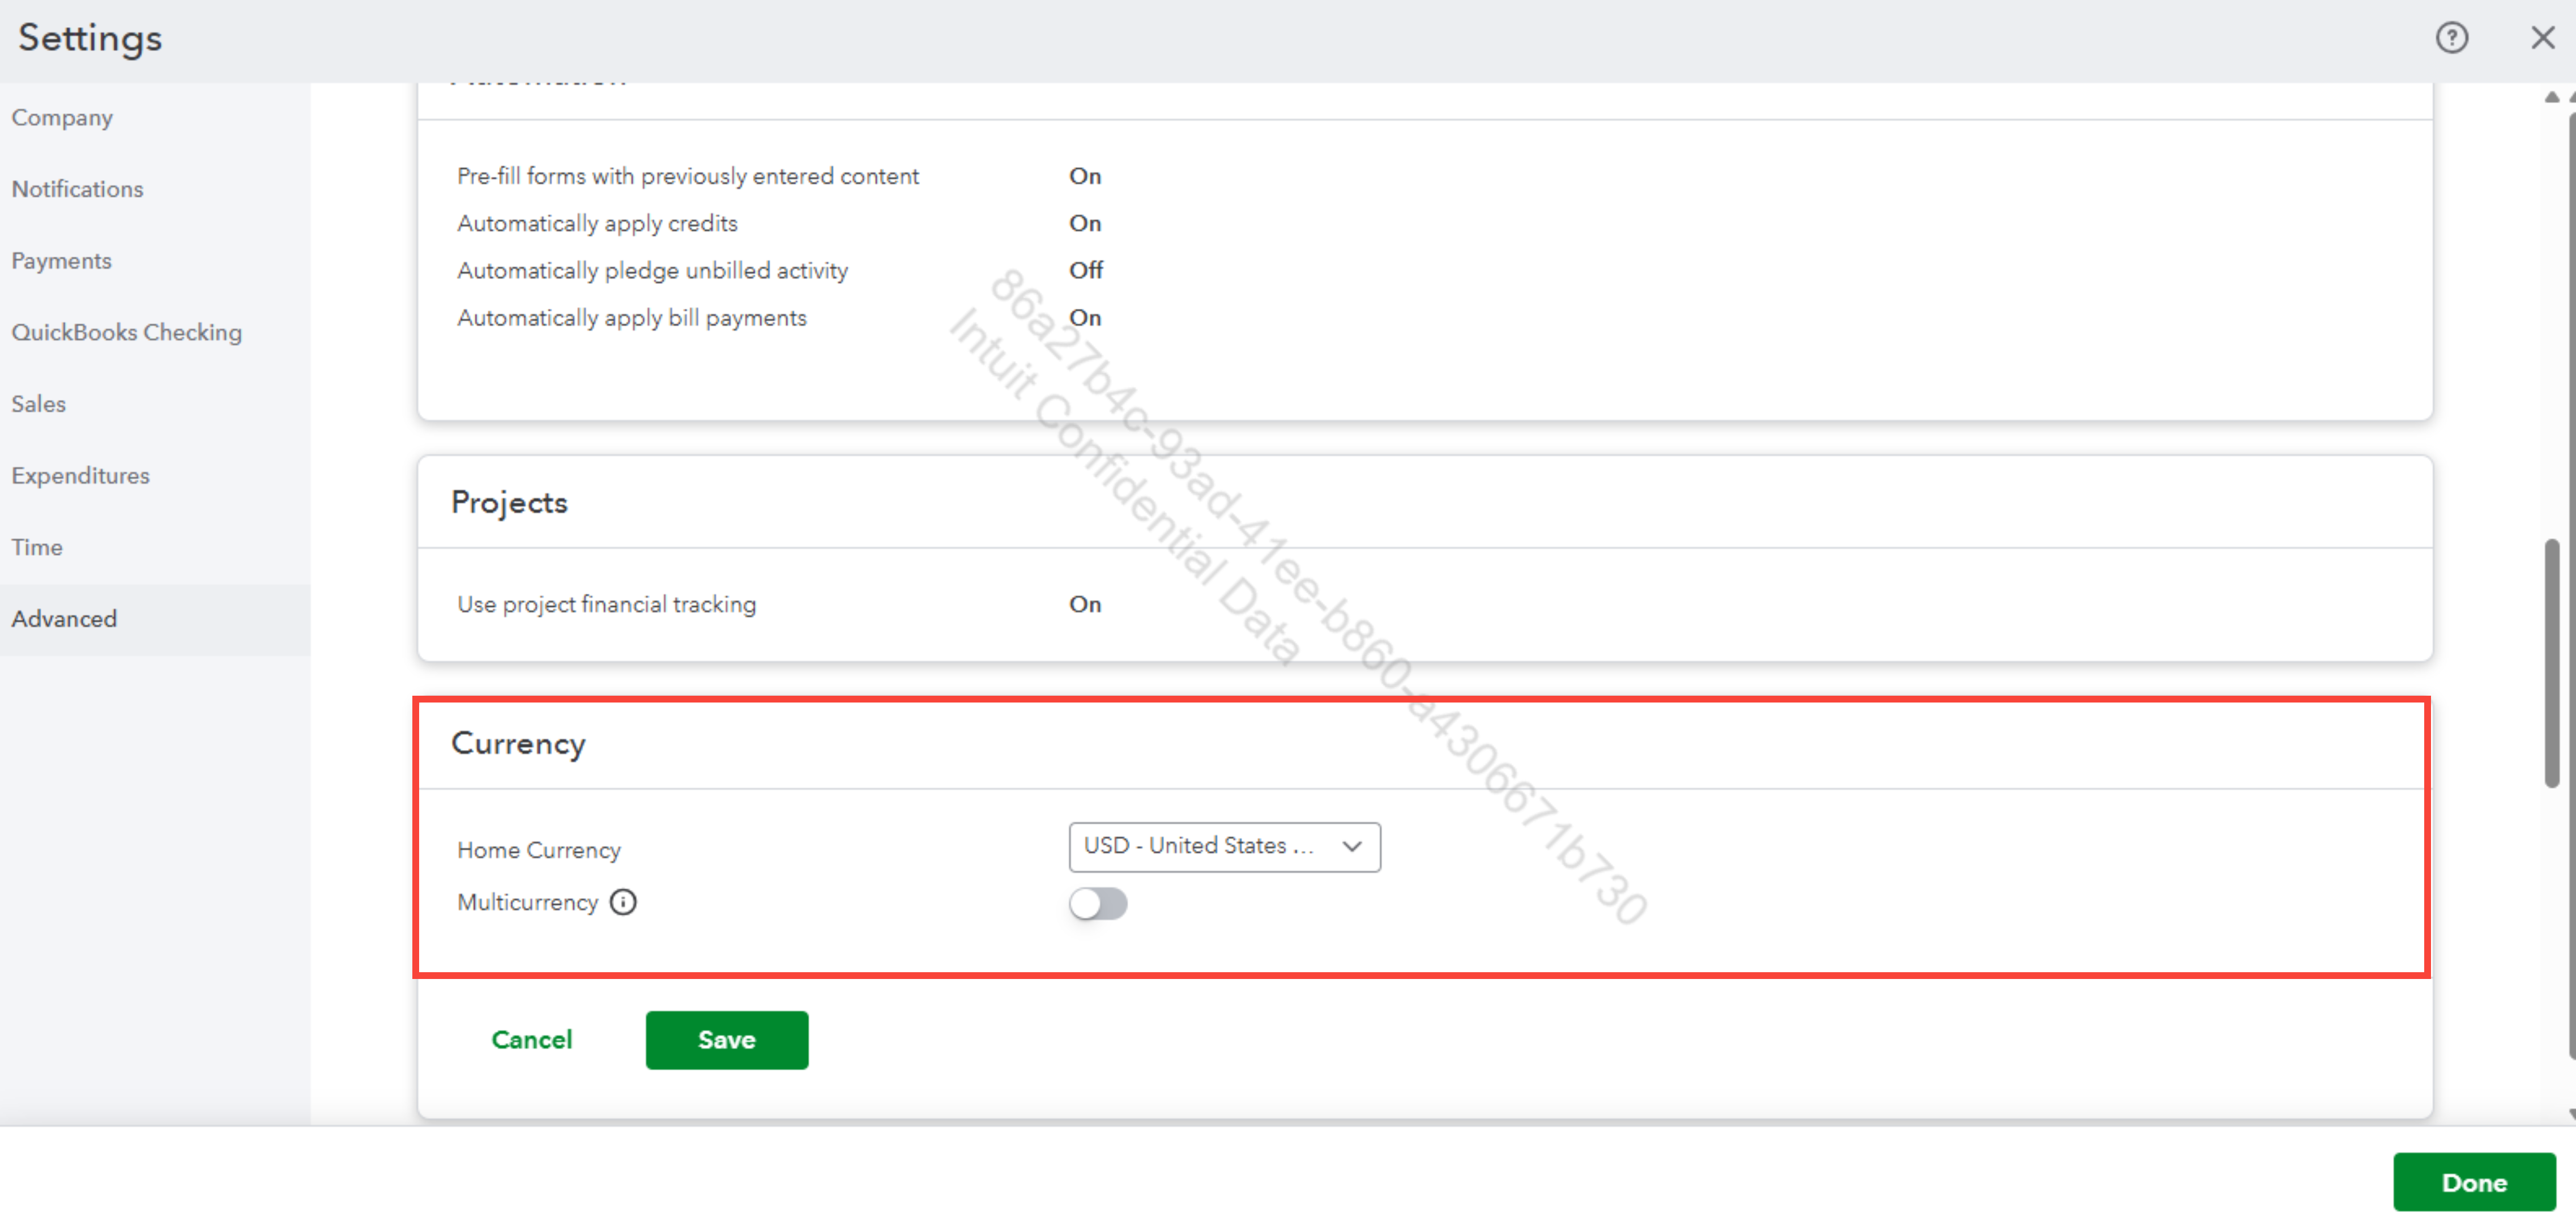Click the Cancel link
Viewport: 2576px width, 1226px height.
(x=531, y=1040)
